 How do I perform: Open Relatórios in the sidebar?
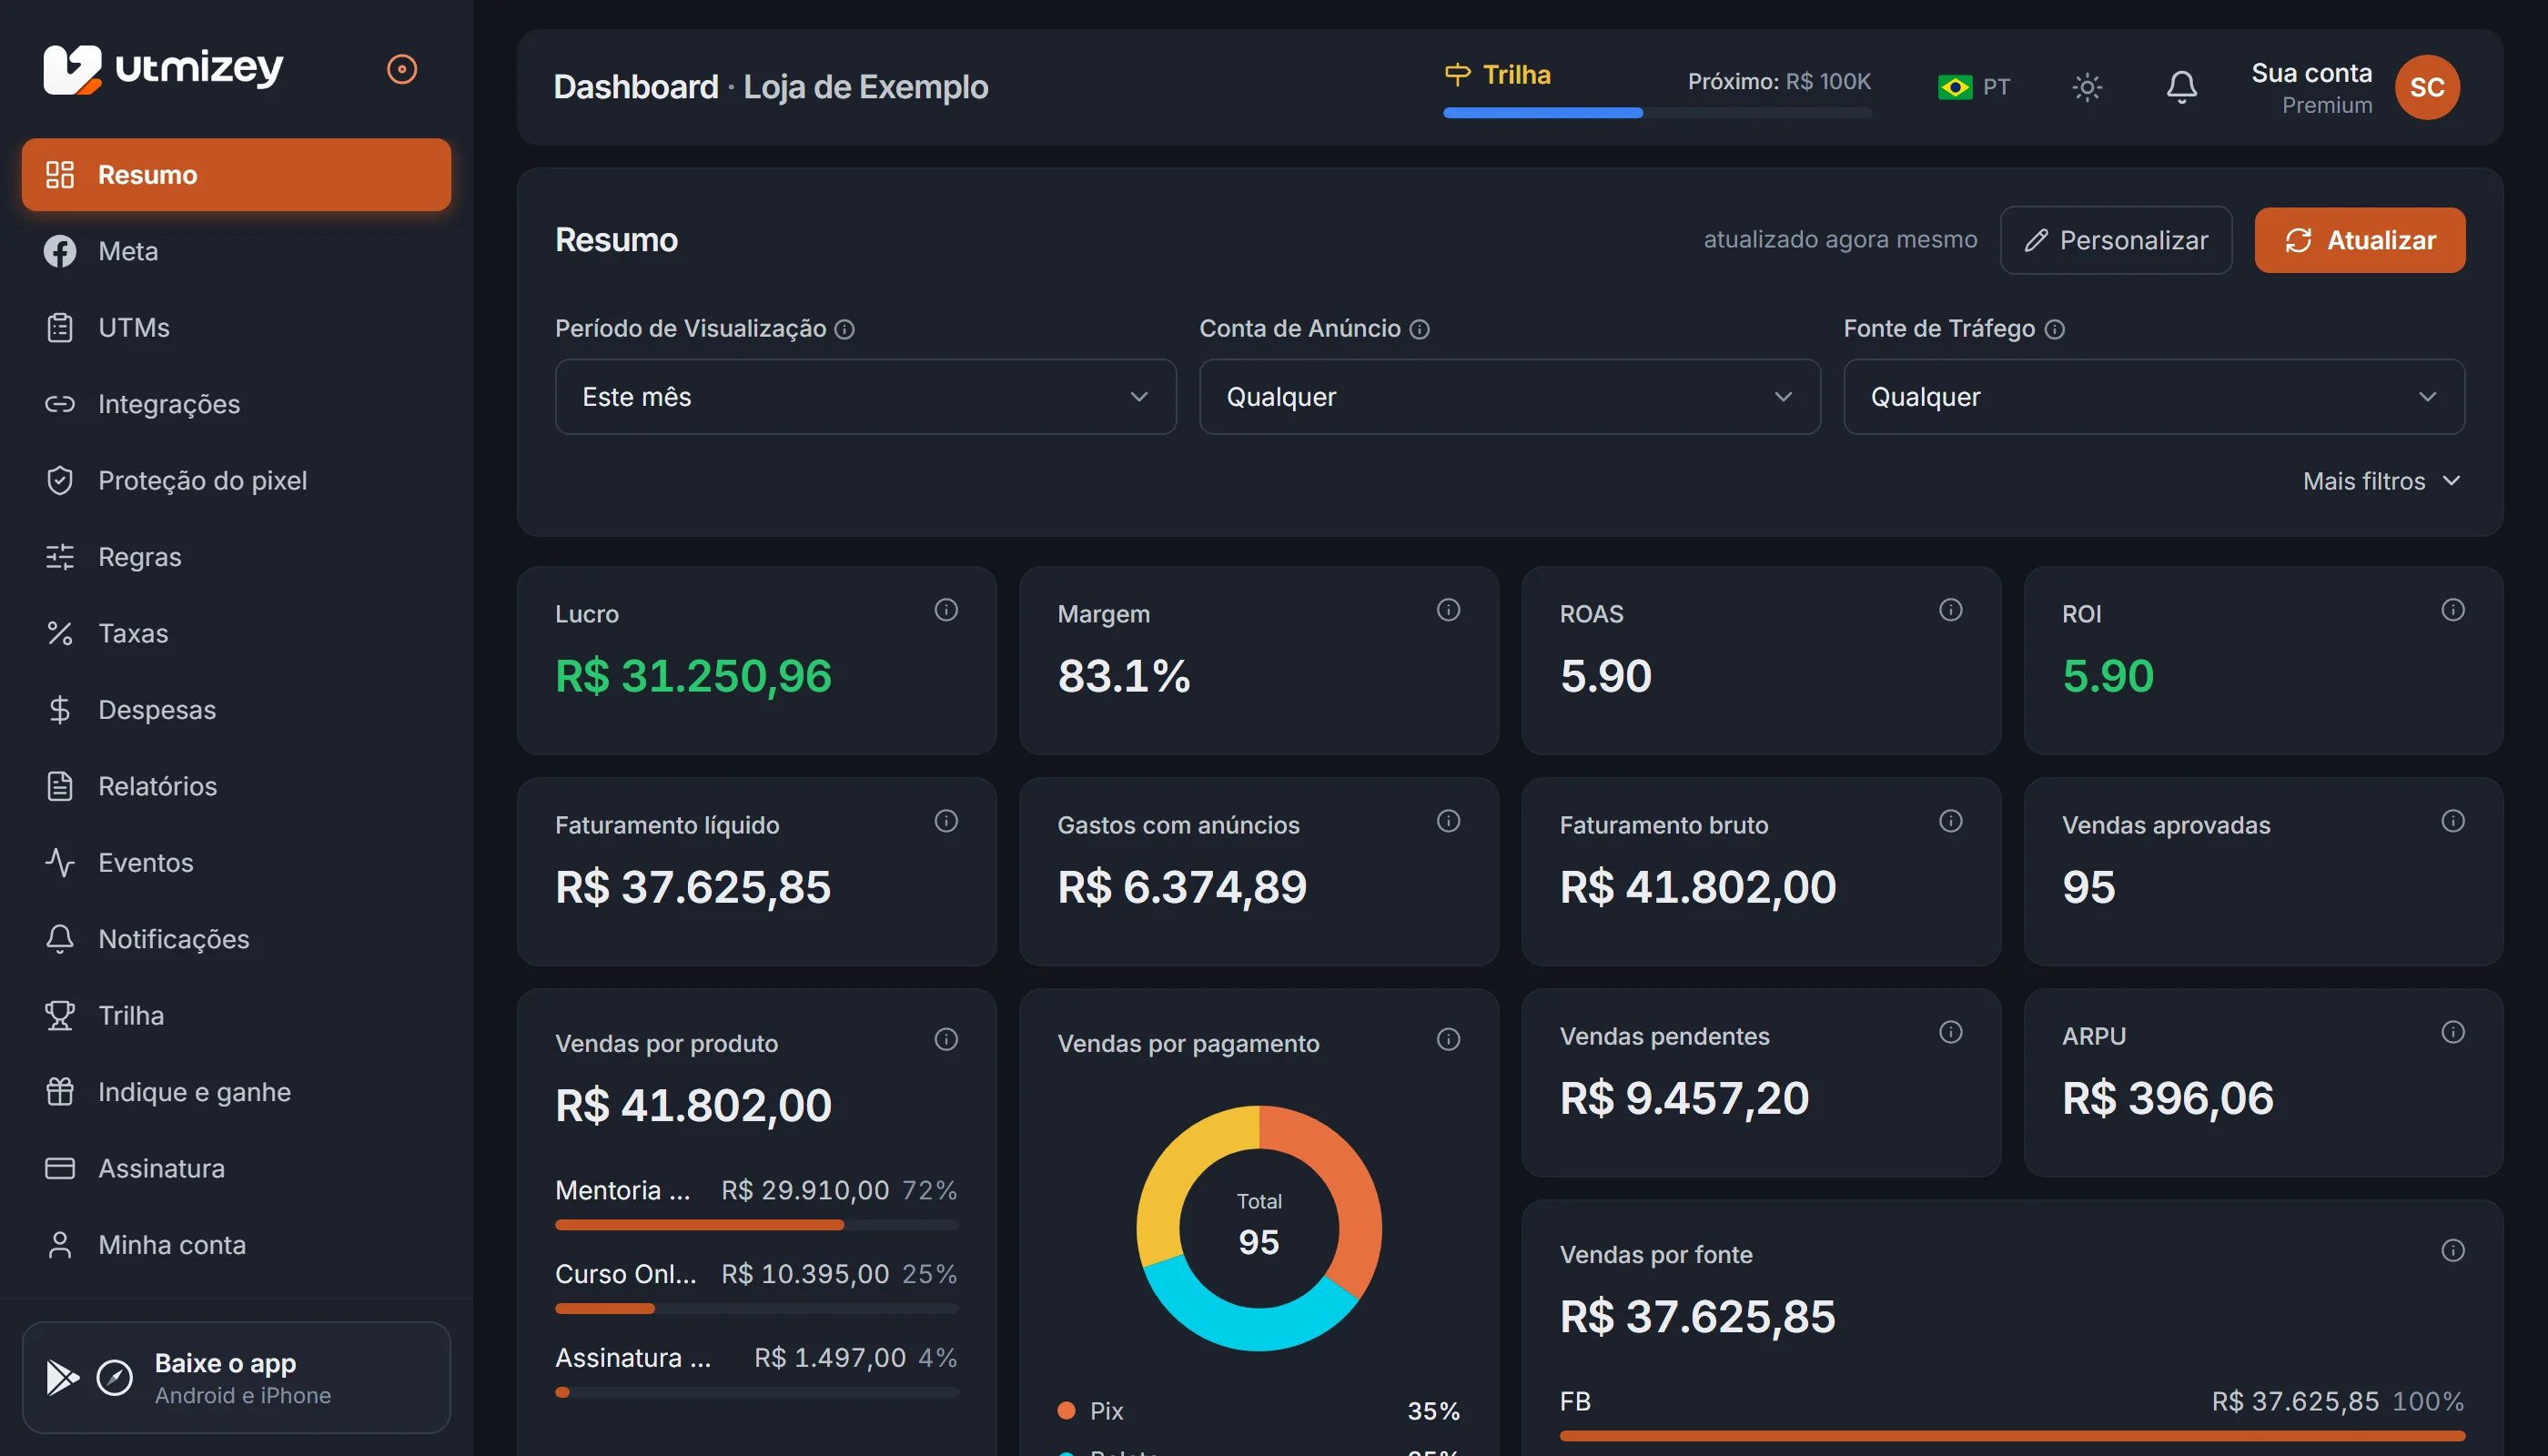(x=236, y=786)
